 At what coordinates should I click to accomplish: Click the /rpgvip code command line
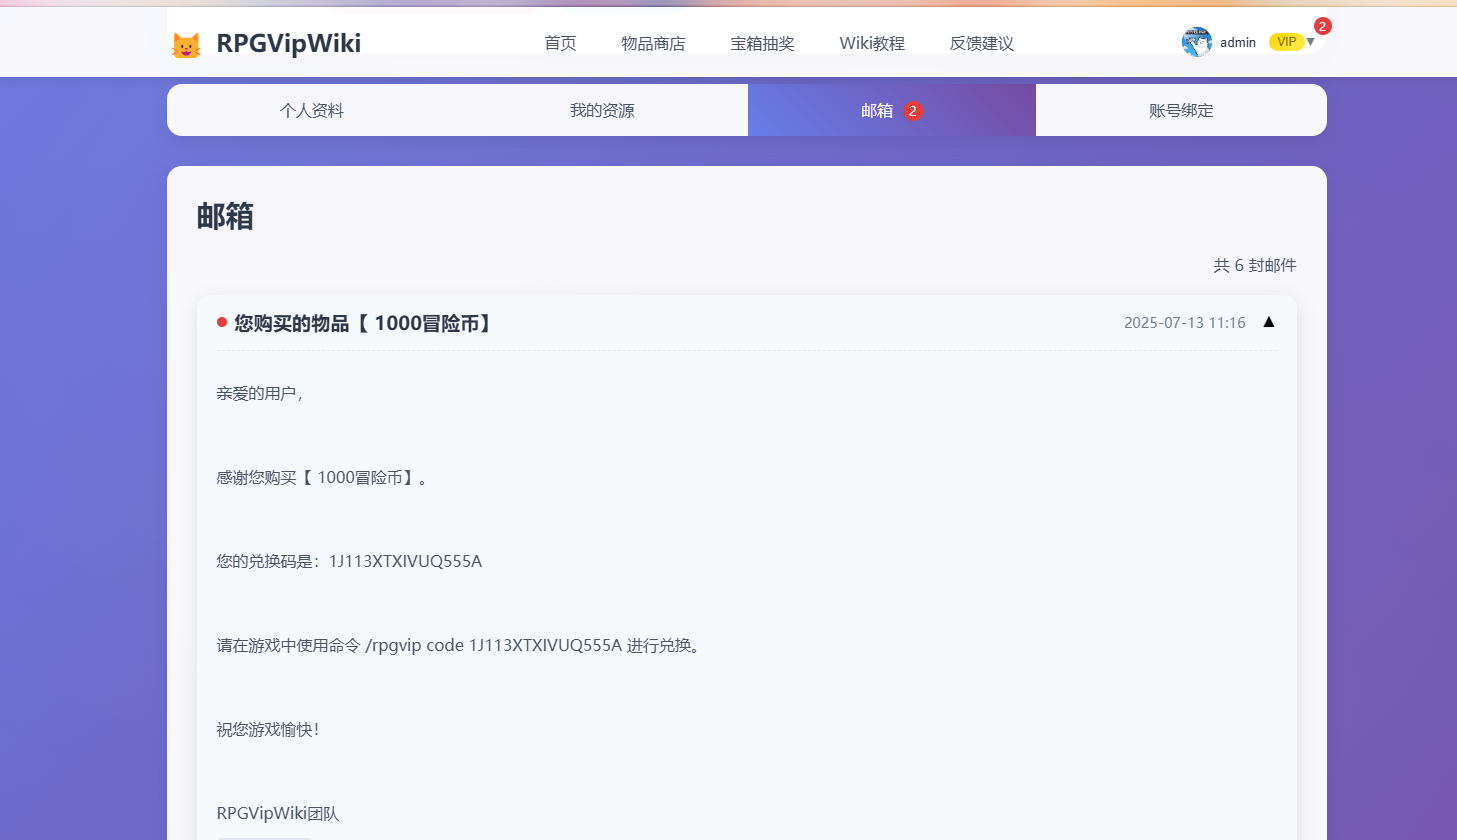461,645
